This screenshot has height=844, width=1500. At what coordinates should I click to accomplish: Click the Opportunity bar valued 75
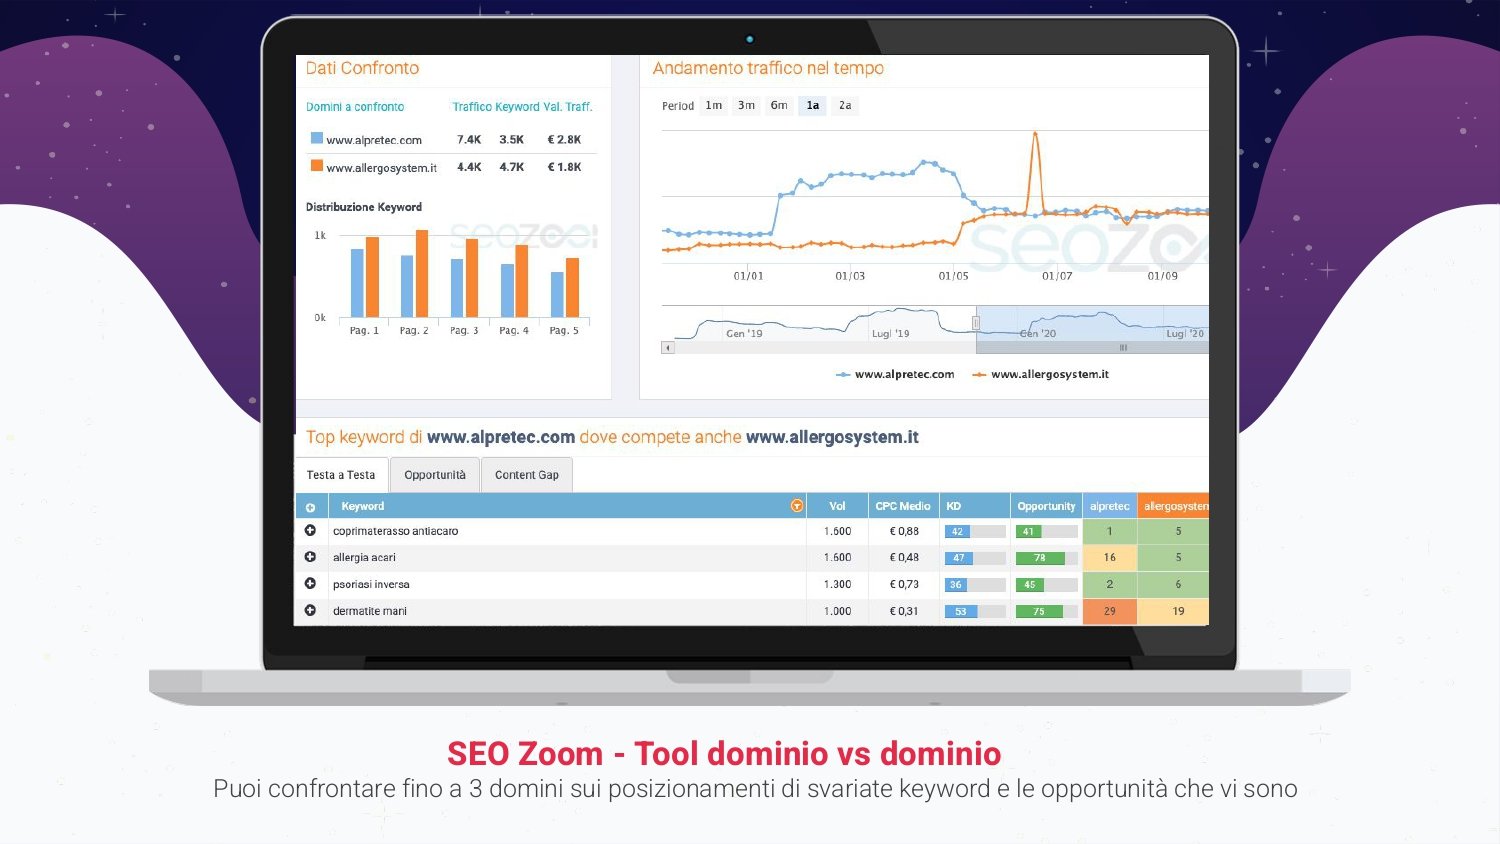(1046, 611)
